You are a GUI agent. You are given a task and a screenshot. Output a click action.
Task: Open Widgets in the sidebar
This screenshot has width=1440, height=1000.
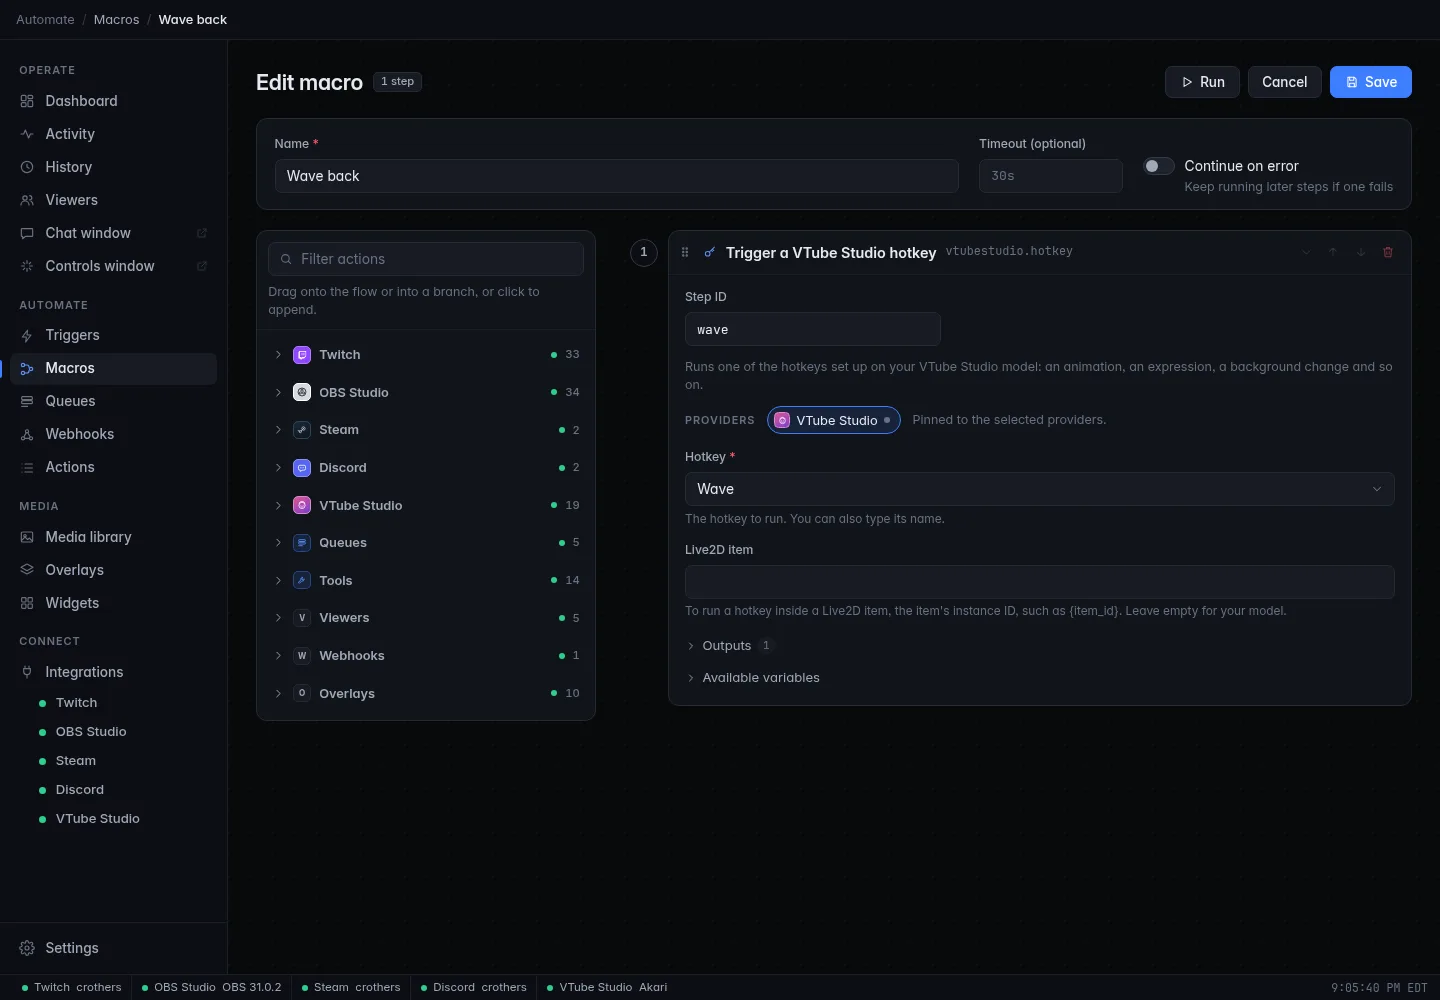coord(113,603)
